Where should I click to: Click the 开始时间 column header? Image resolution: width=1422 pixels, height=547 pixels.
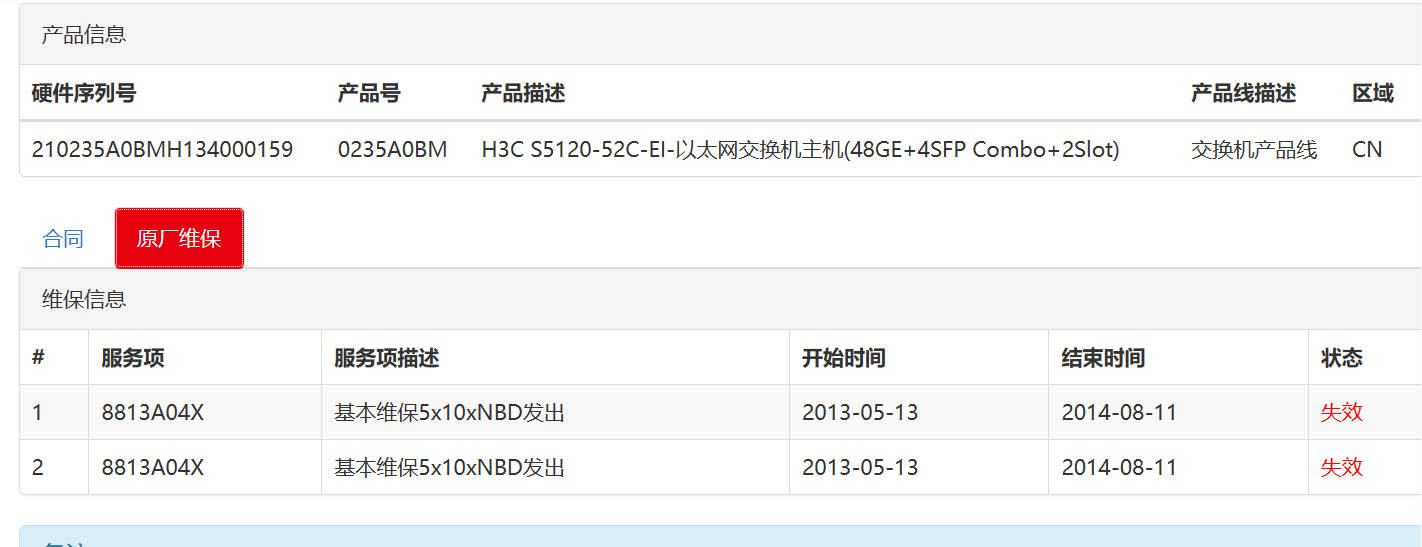(x=843, y=358)
